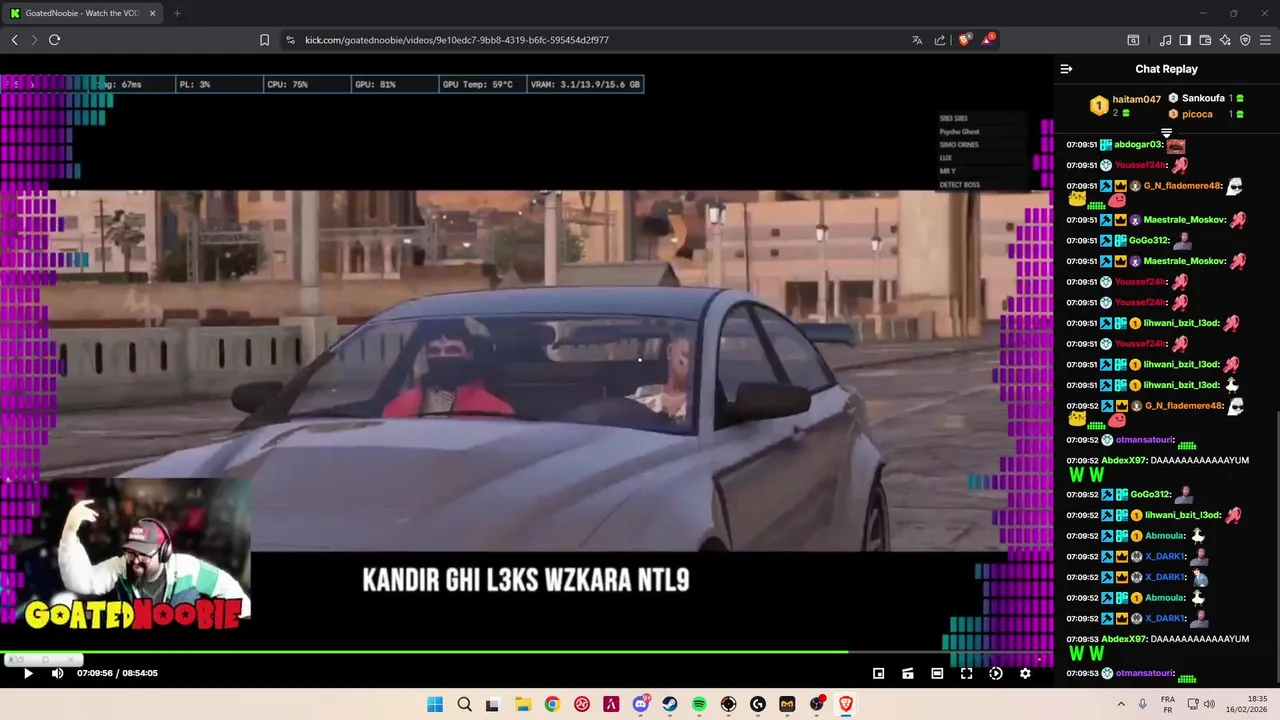The width and height of the screenshot is (1280, 720).
Task: Click the video time 07:09:56 display
Action: click(x=94, y=673)
